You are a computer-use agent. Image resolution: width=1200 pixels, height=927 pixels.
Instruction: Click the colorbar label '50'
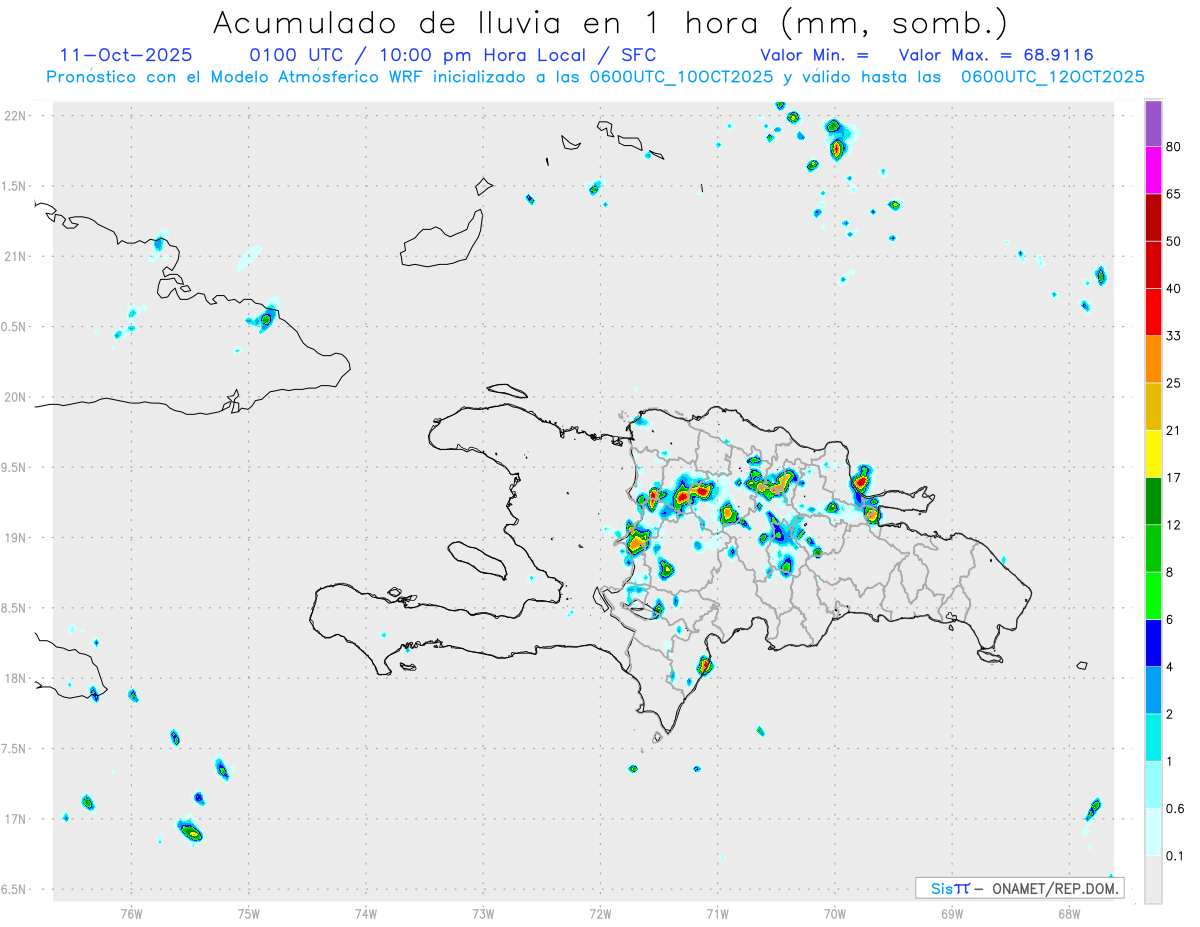[1174, 241]
